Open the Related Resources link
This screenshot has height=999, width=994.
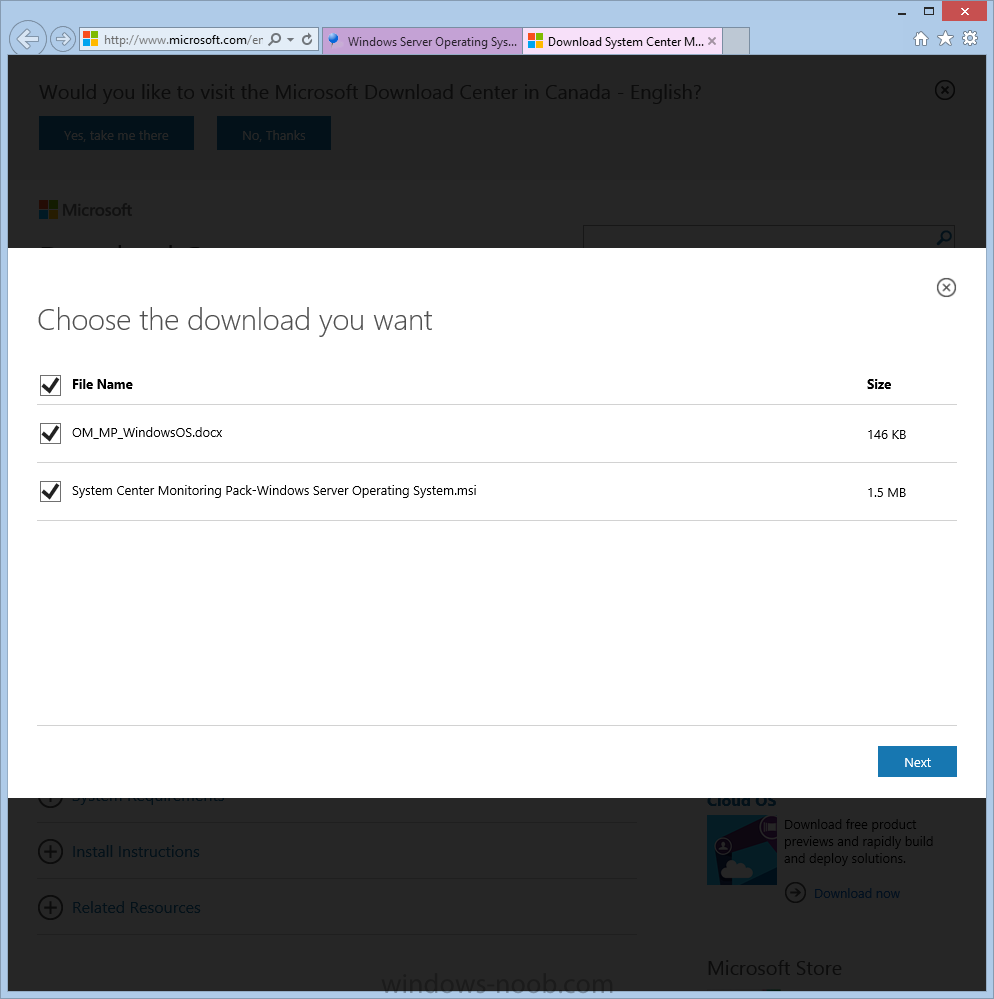[136, 908]
